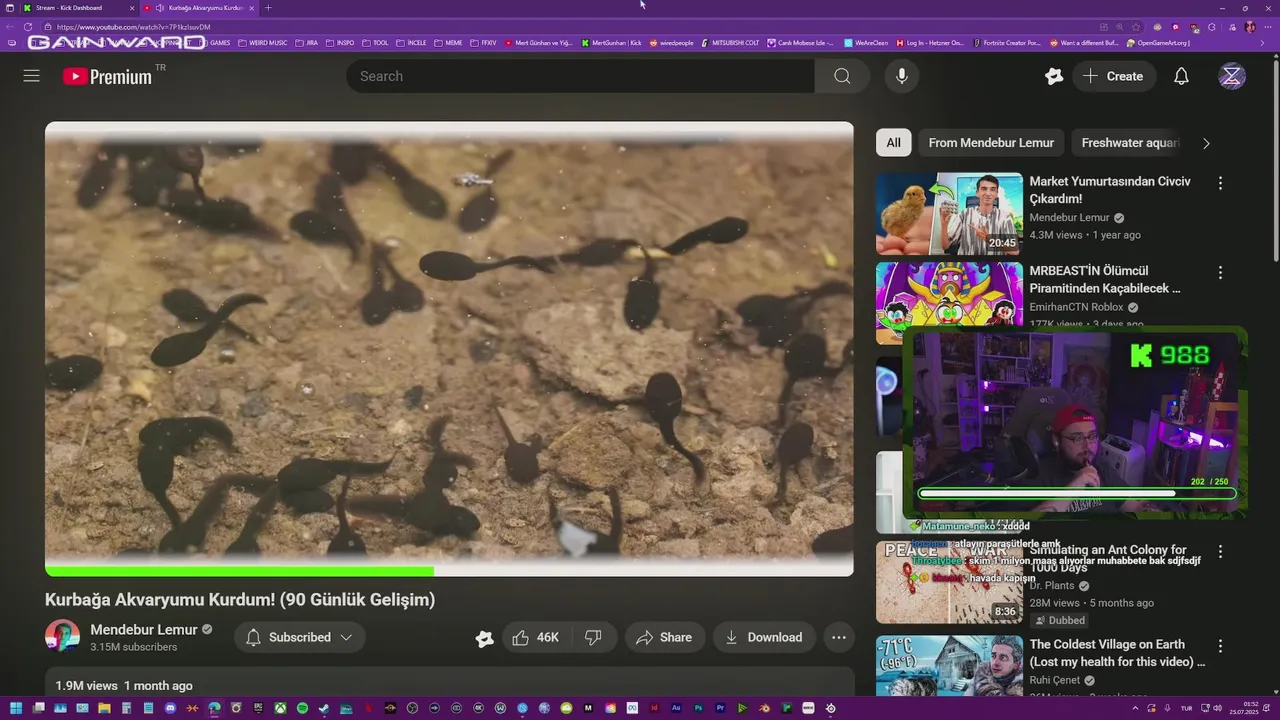Open Blender from the taskbar
The height and width of the screenshot is (720, 1280).
764,708
